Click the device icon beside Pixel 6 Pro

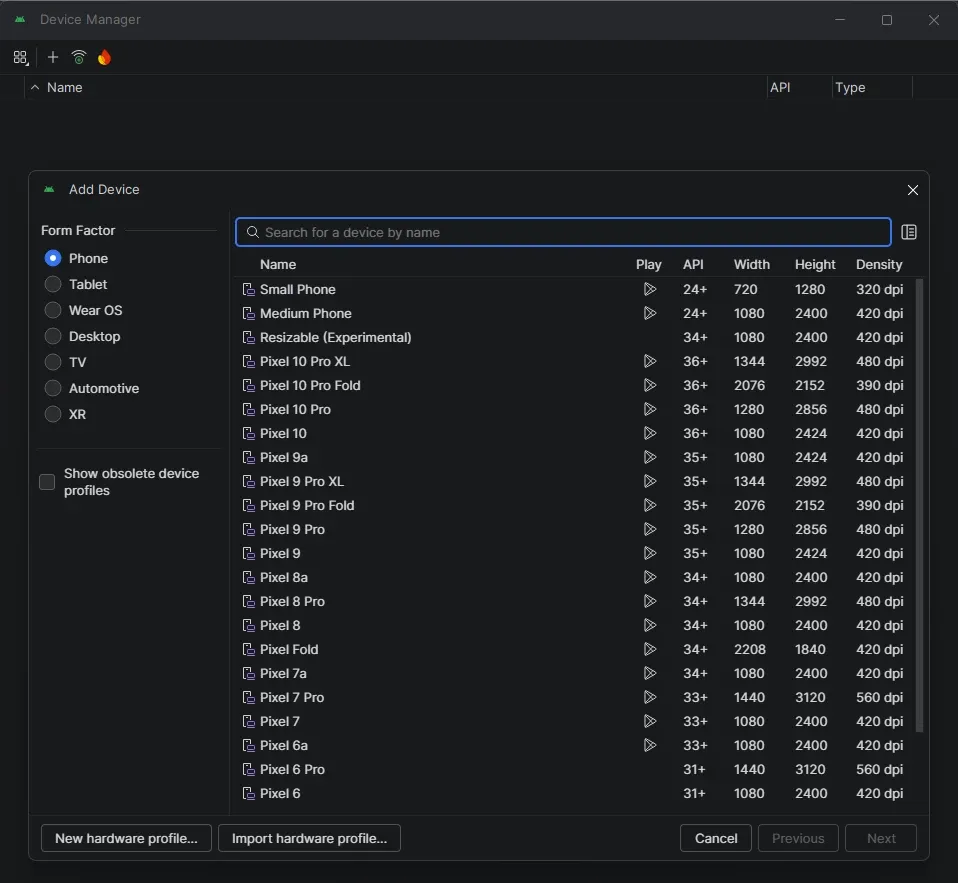249,769
